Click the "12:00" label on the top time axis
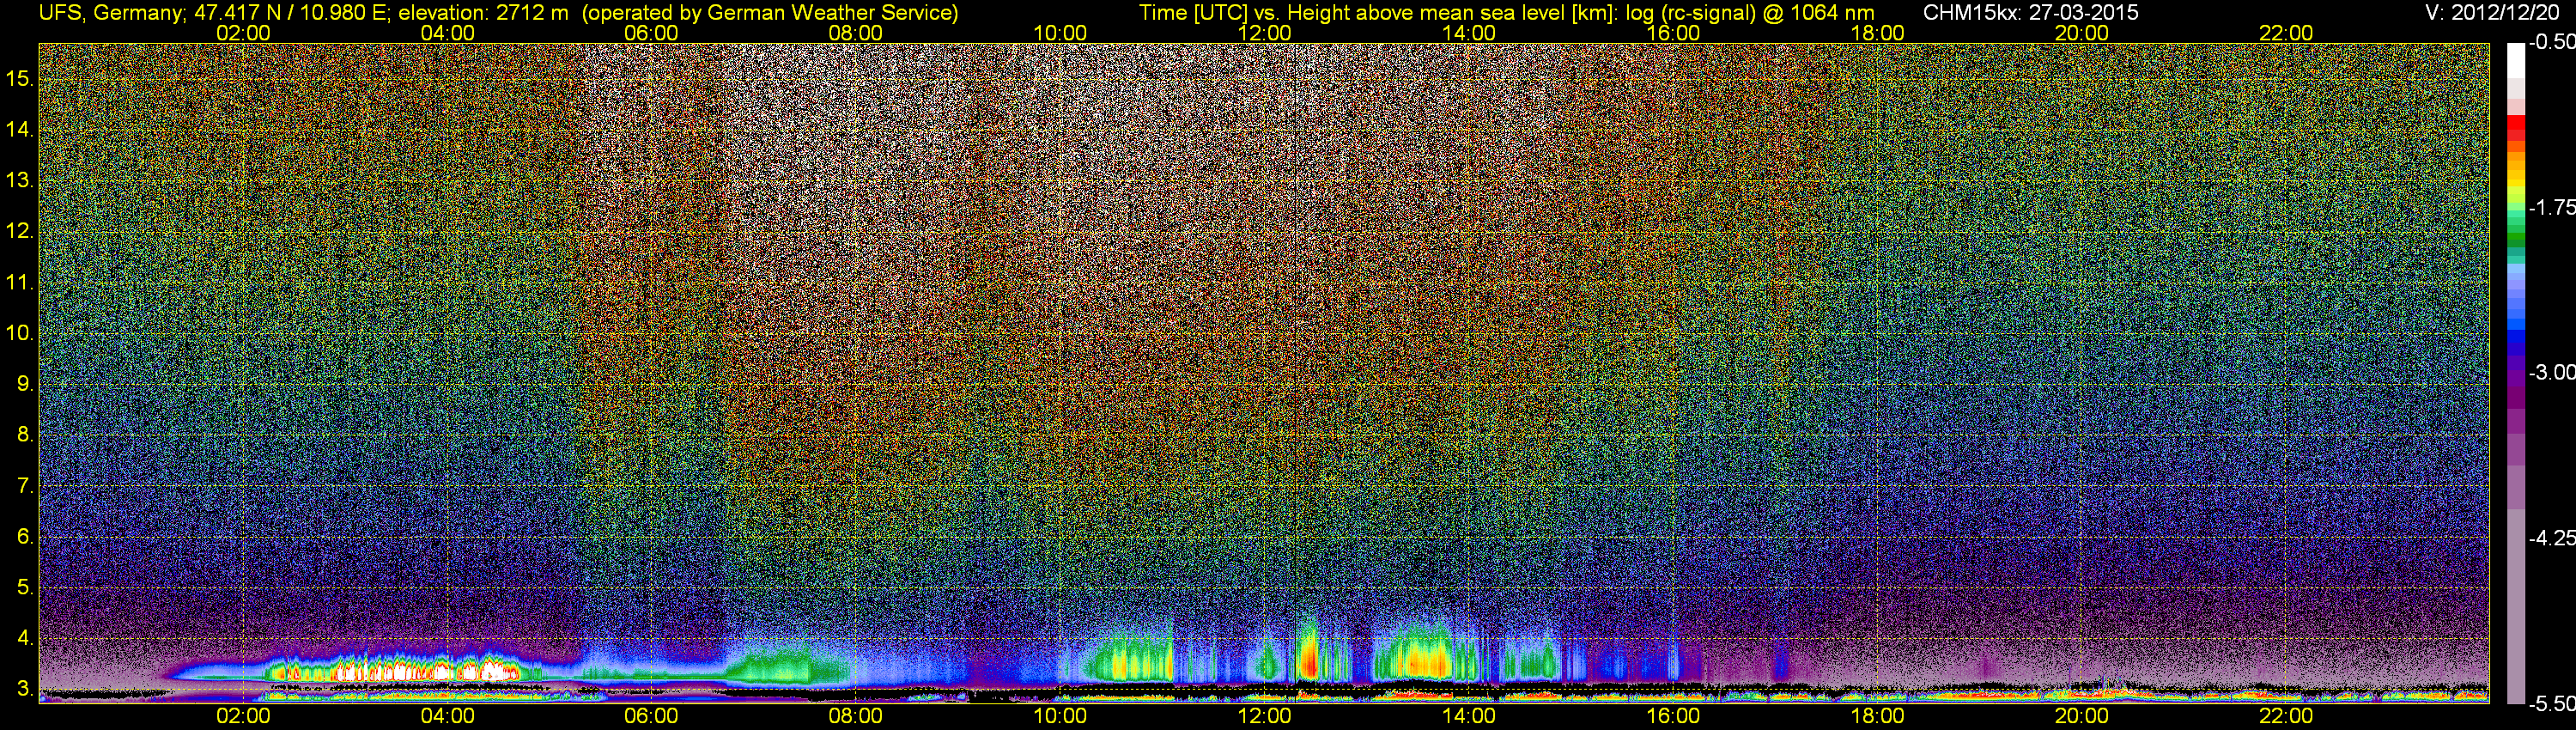Screen dimensions: 2576x730 pyautogui.click(x=1264, y=33)
